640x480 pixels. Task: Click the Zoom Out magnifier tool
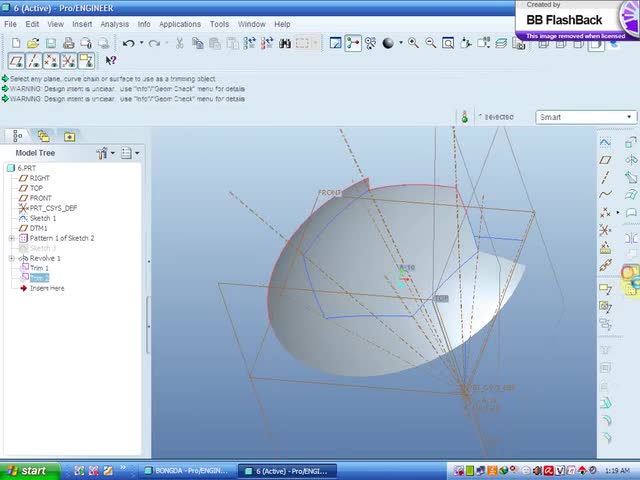pos(430,43)
